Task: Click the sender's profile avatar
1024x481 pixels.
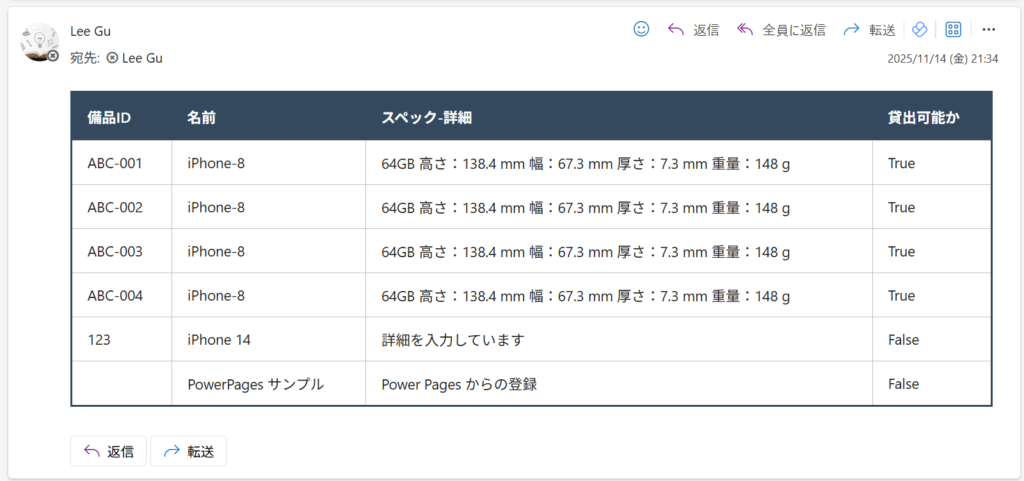Action: coord(39,43)
